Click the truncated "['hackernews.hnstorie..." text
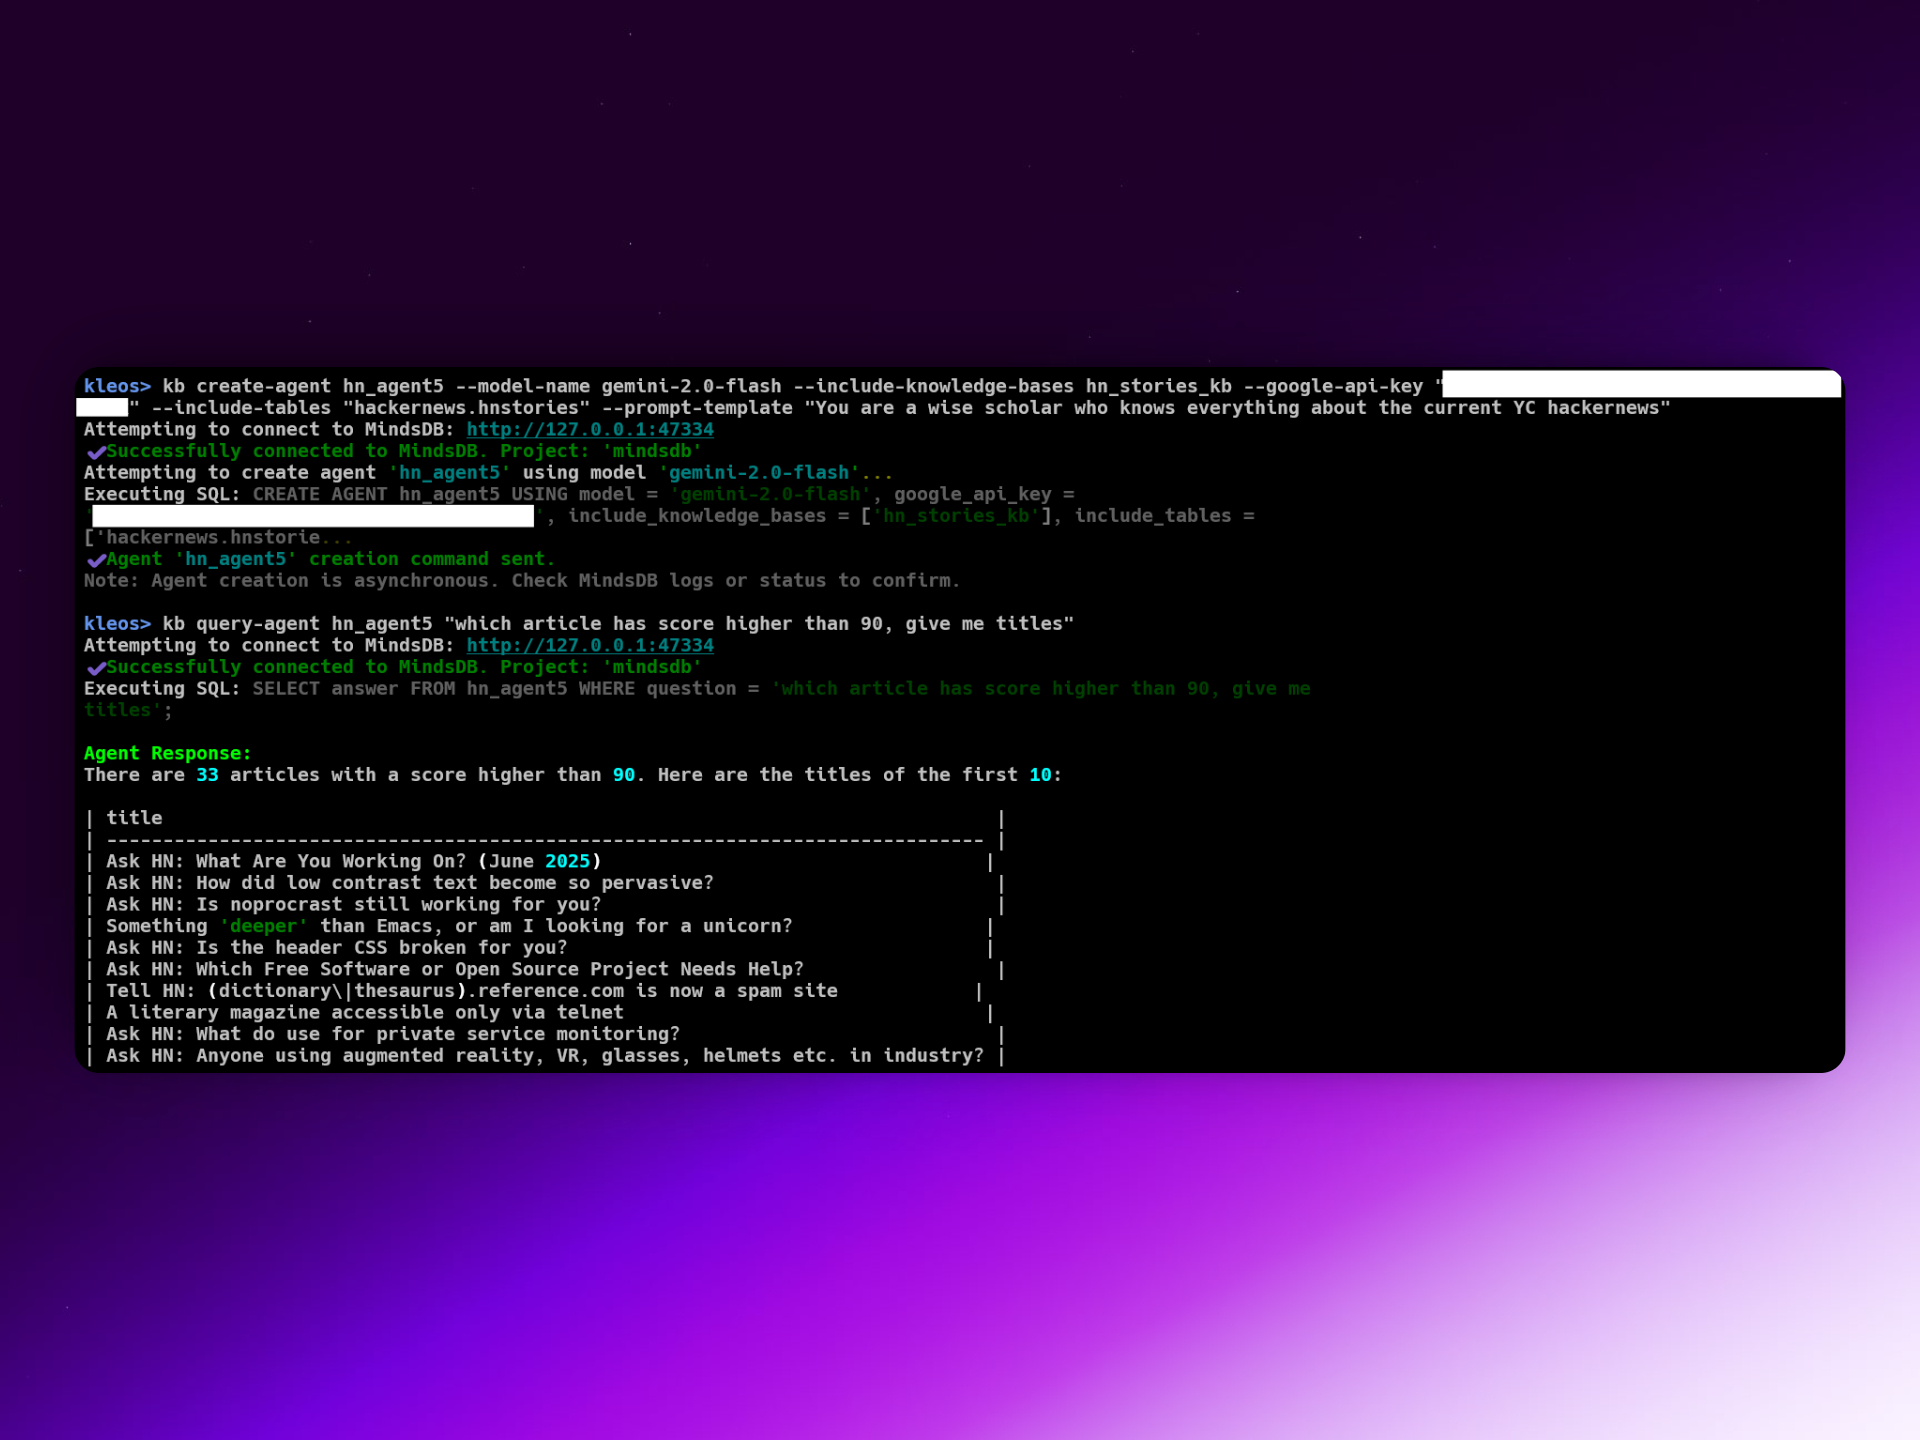Screen dimensions: 1920x1440 pos(218,538)
